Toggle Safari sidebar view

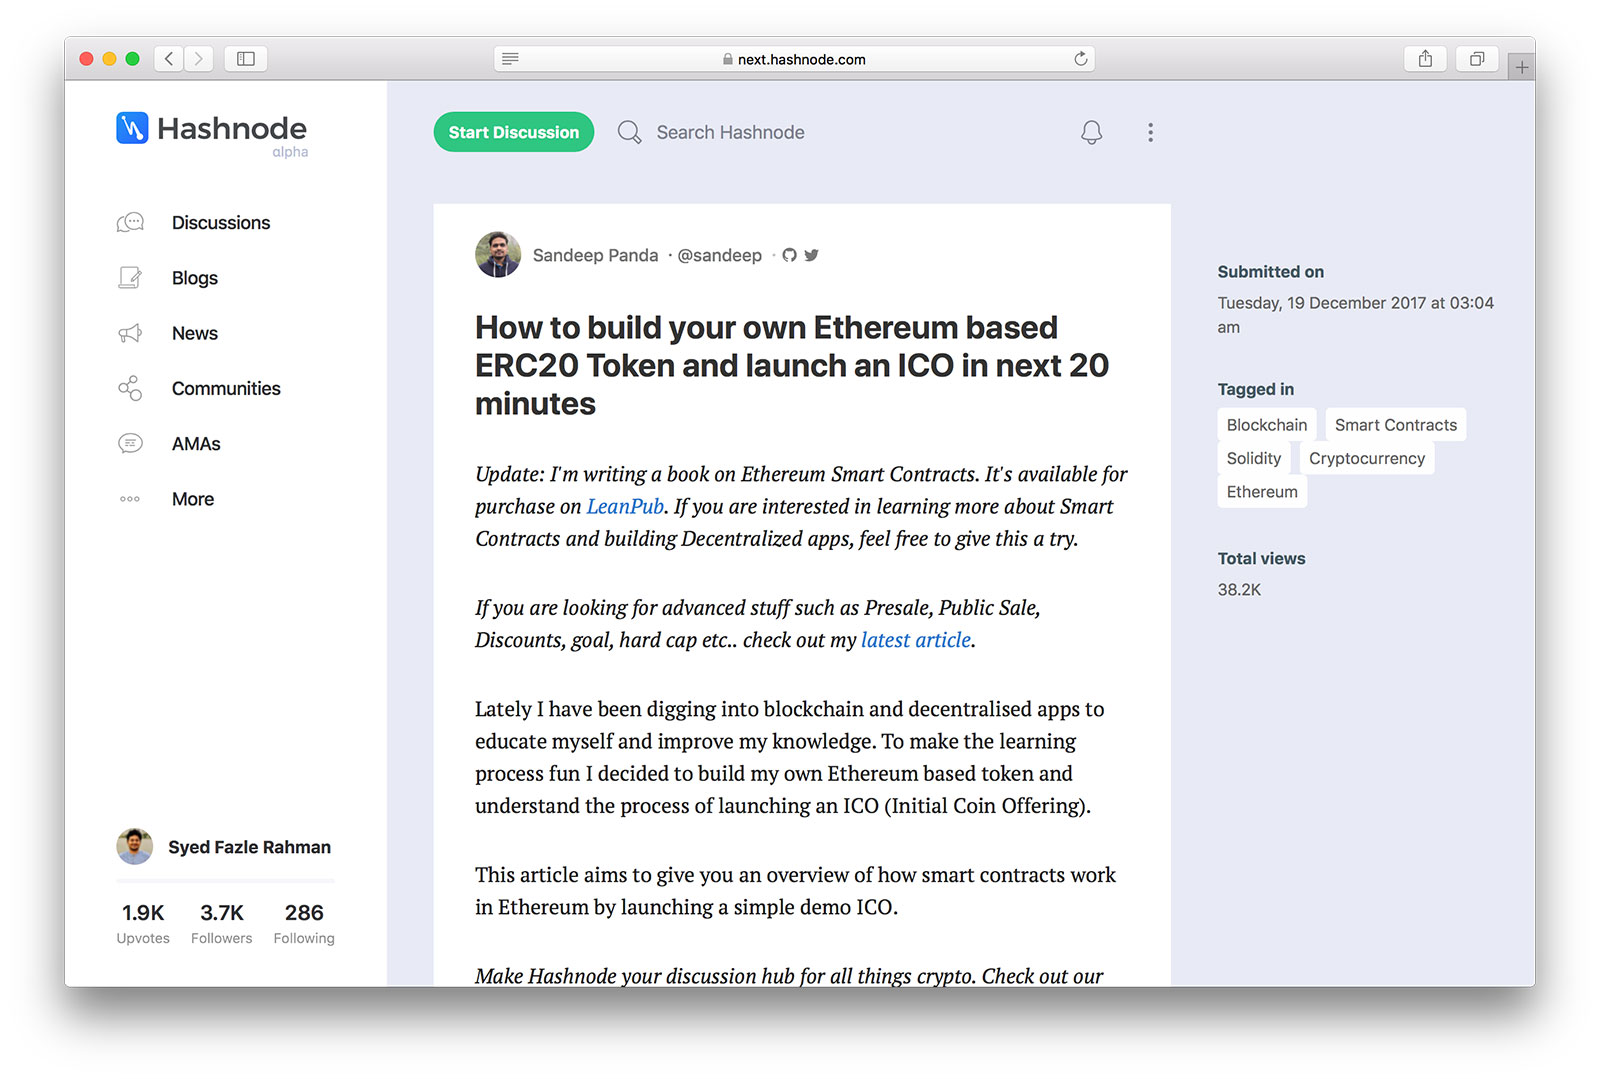coord(245,59)
